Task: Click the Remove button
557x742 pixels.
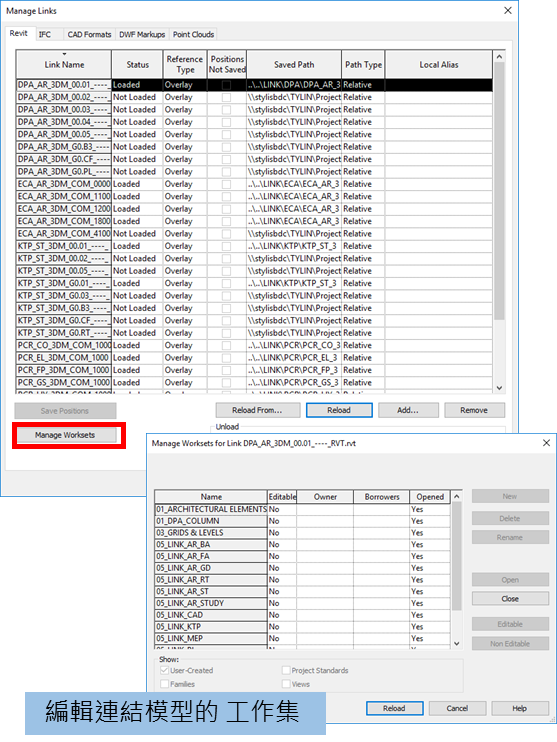Action: 474,410
